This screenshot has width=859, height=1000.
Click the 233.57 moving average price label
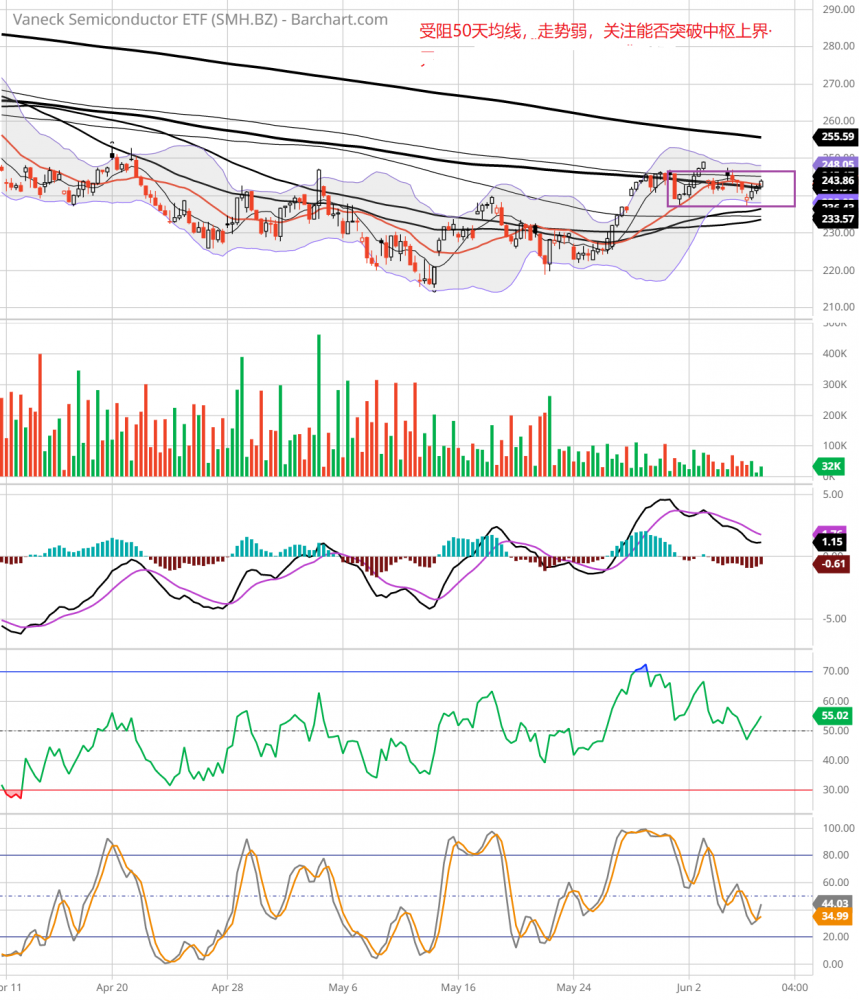837,219
